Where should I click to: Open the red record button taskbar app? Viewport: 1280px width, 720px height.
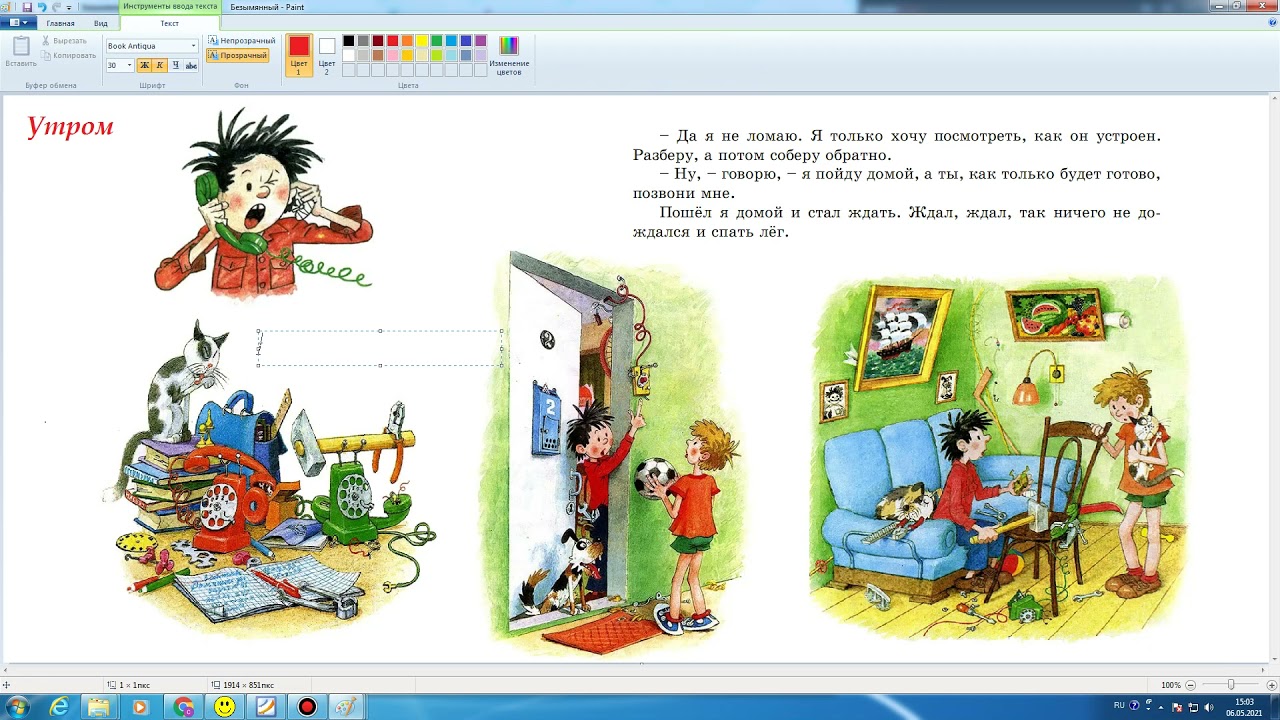pos(307,707)
